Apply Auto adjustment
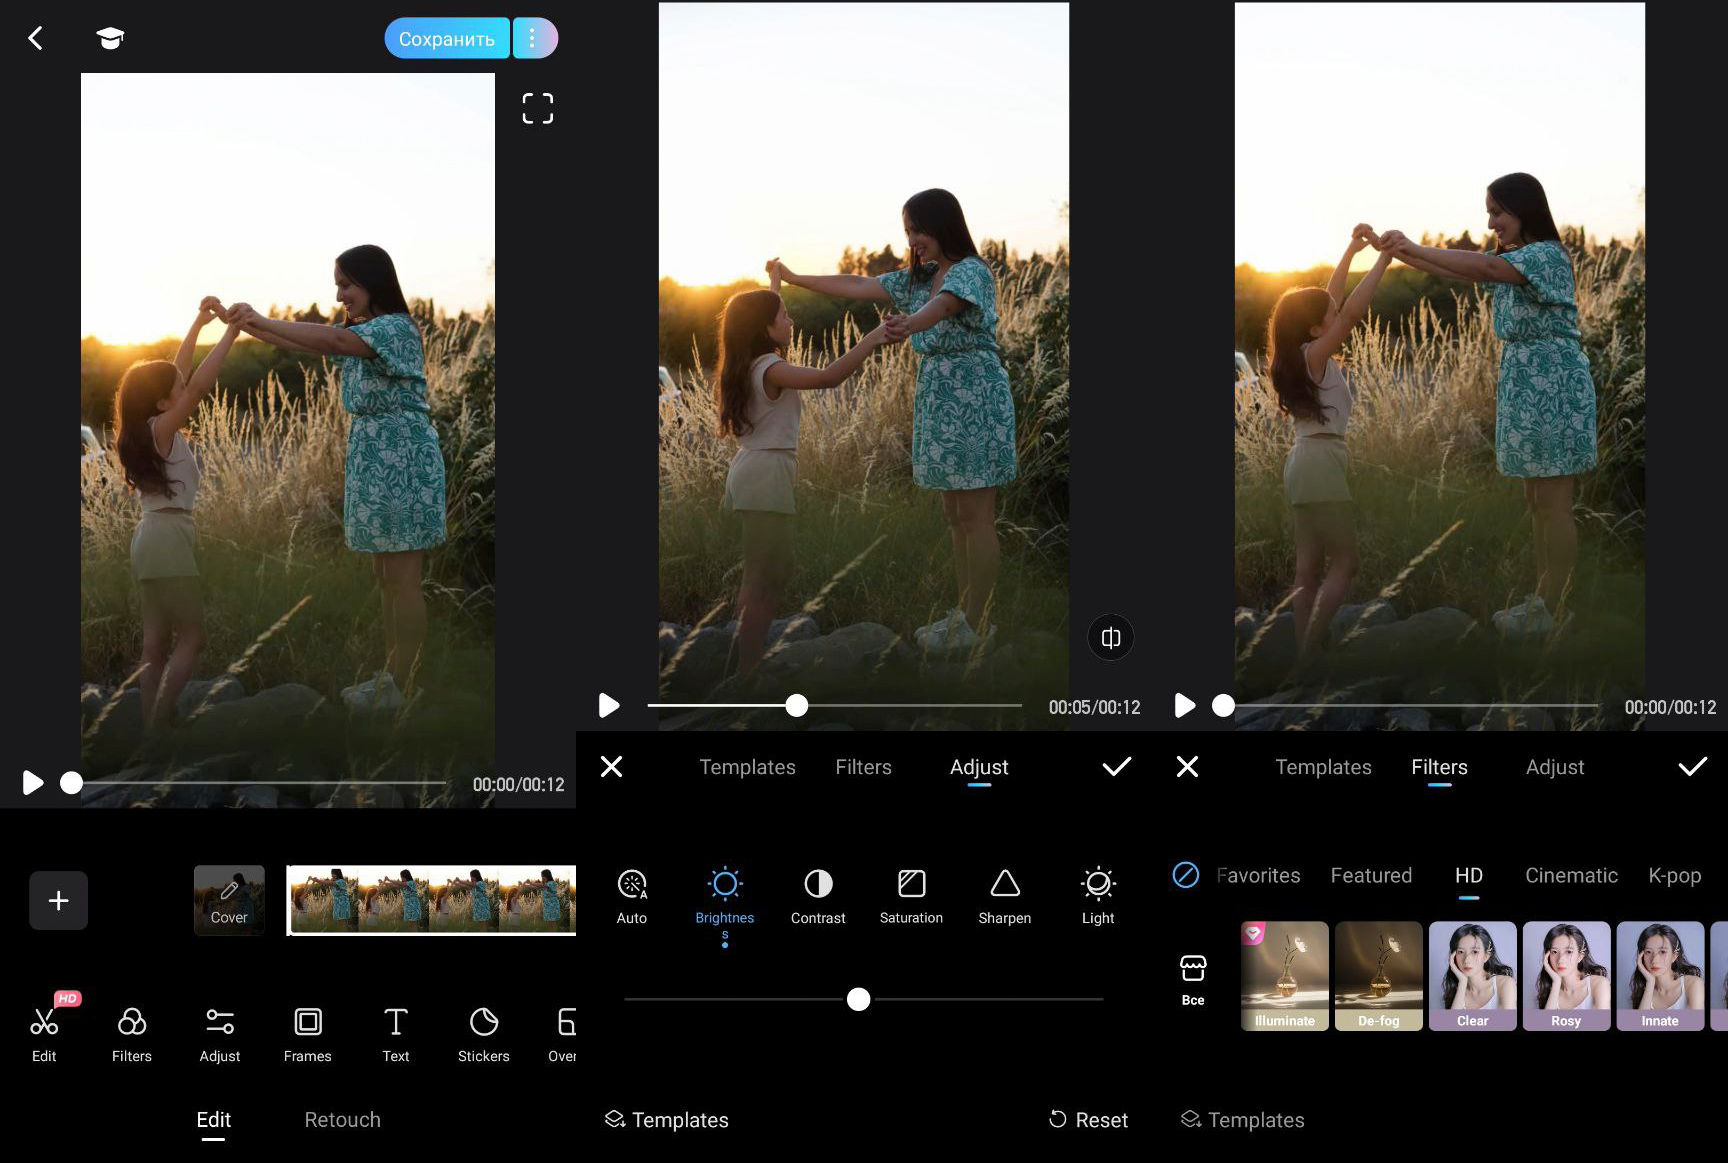 point(632,897)
